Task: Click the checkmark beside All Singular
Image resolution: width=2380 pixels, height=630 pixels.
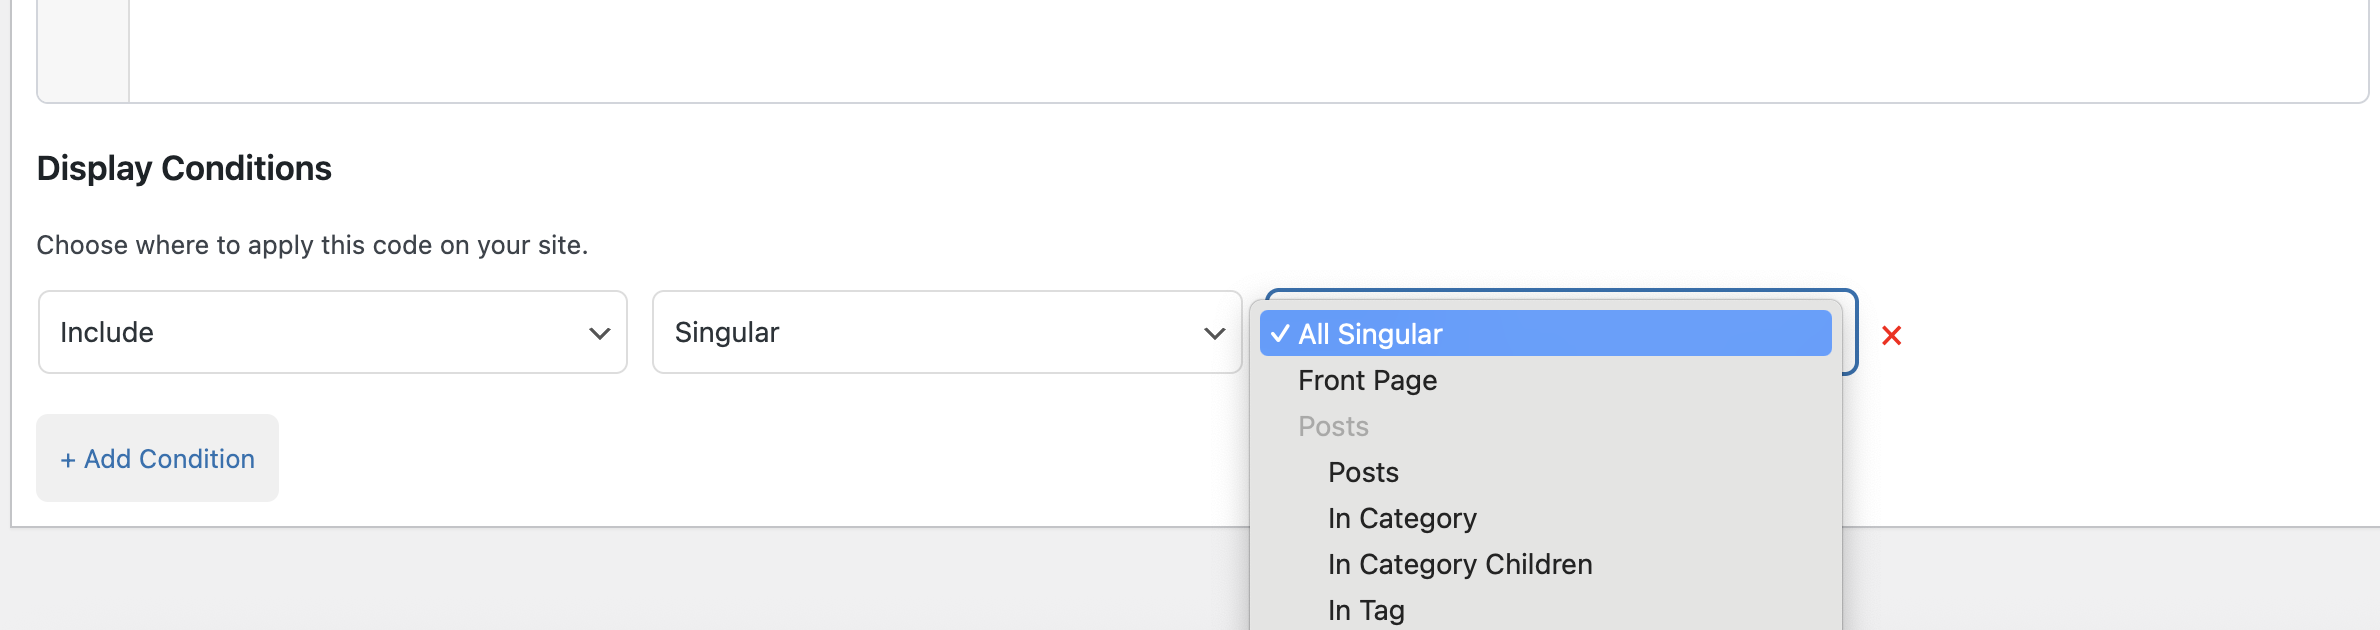Action: tap(1280, 334)
